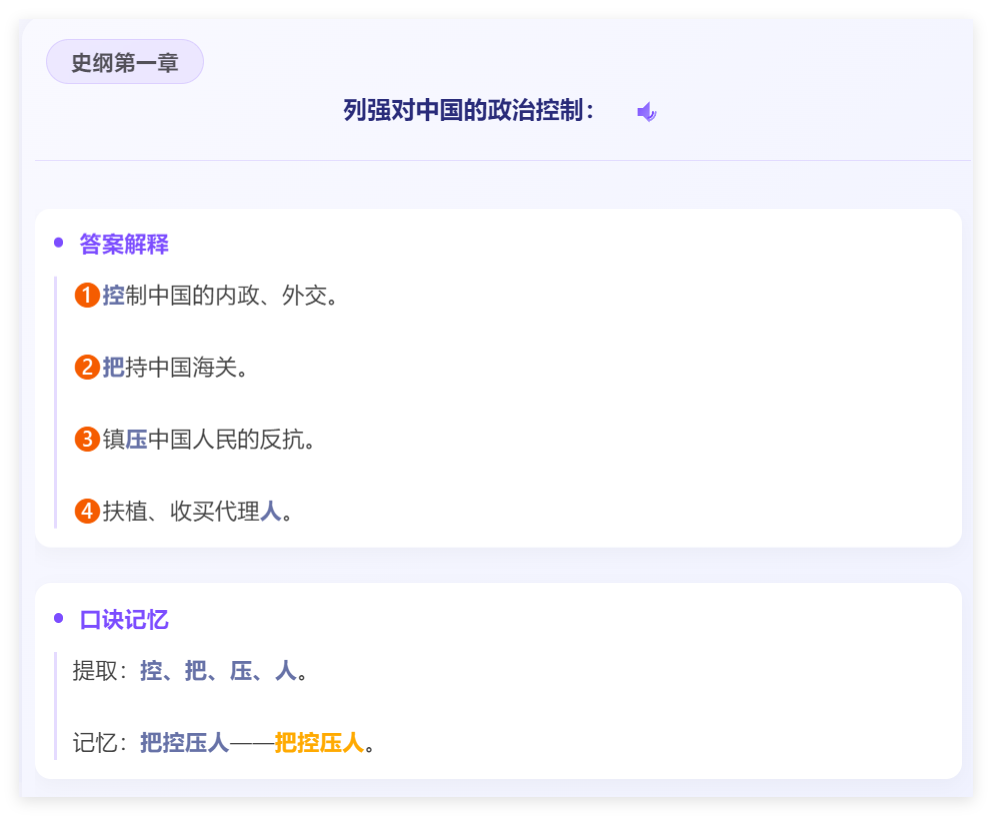The height and width of the screenshot is (816, 992).
Task: Click the orange number 4 badge
Action: pyautogui.click(x=87, y=511)
